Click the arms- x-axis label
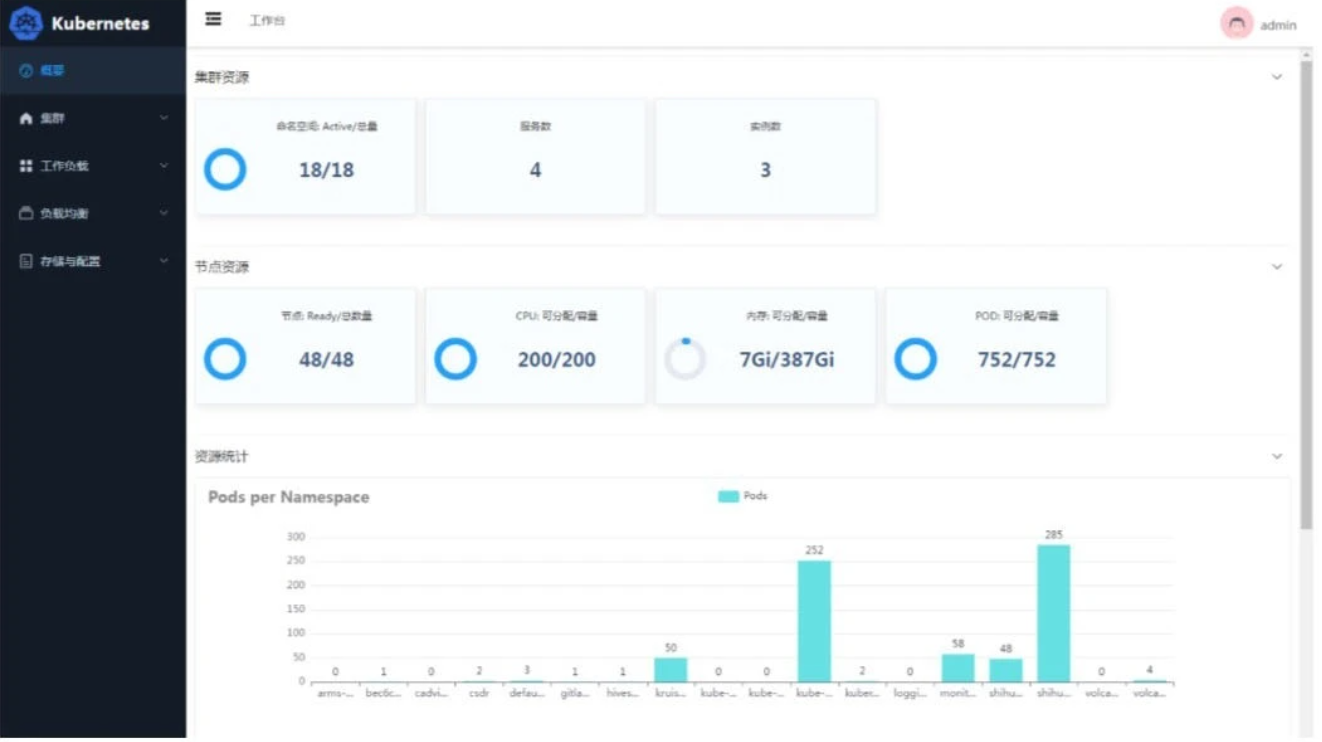The image size is (1322, 742). [335, 693]
